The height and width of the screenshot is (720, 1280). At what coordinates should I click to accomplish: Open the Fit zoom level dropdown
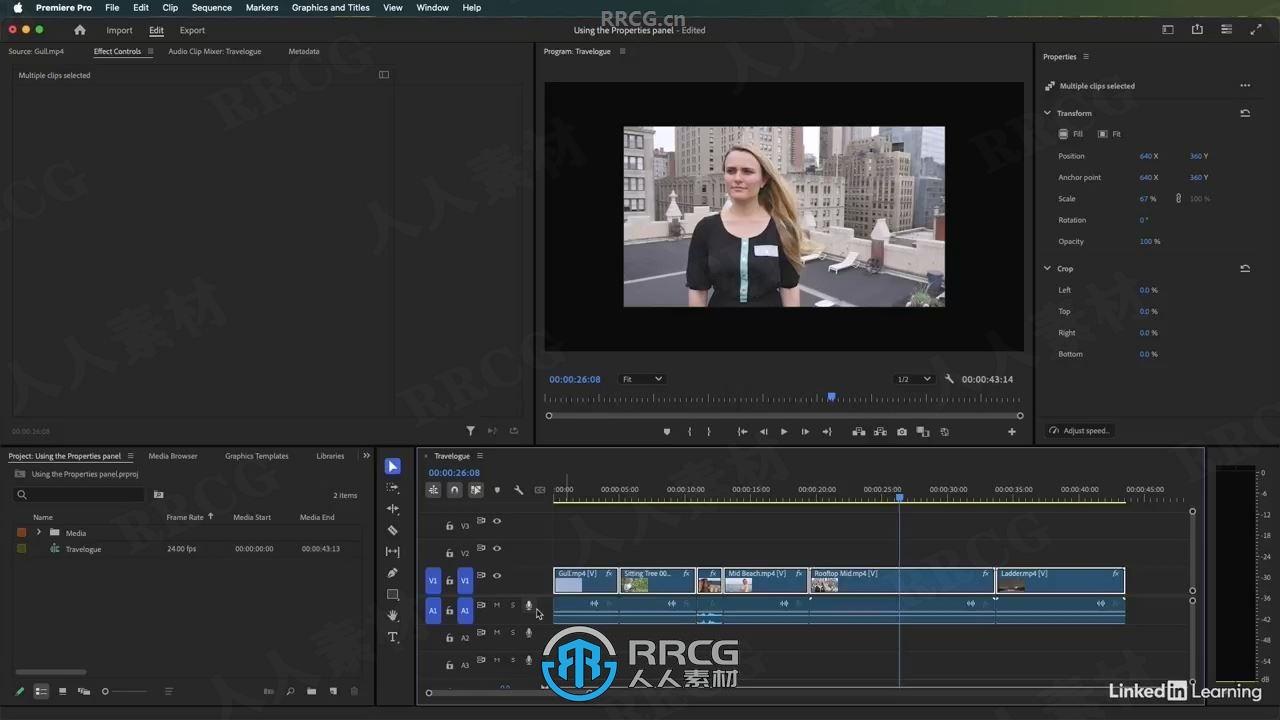click(641, 379)
